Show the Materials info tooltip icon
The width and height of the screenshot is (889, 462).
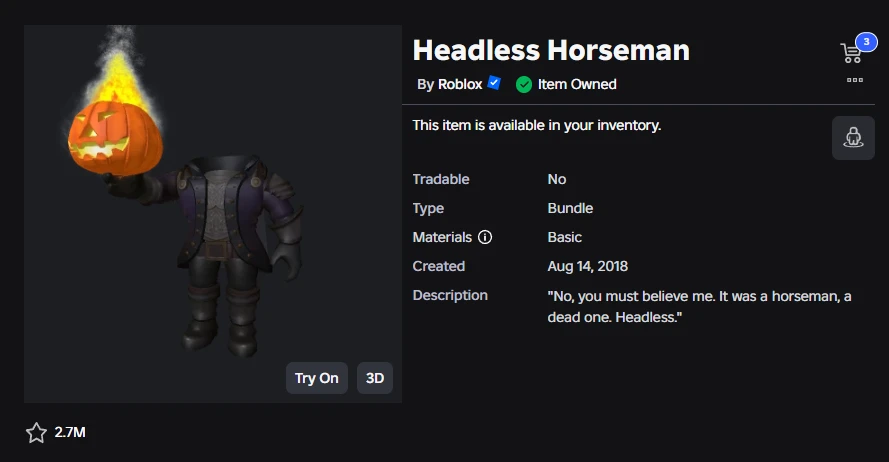(x=486, y=237)
